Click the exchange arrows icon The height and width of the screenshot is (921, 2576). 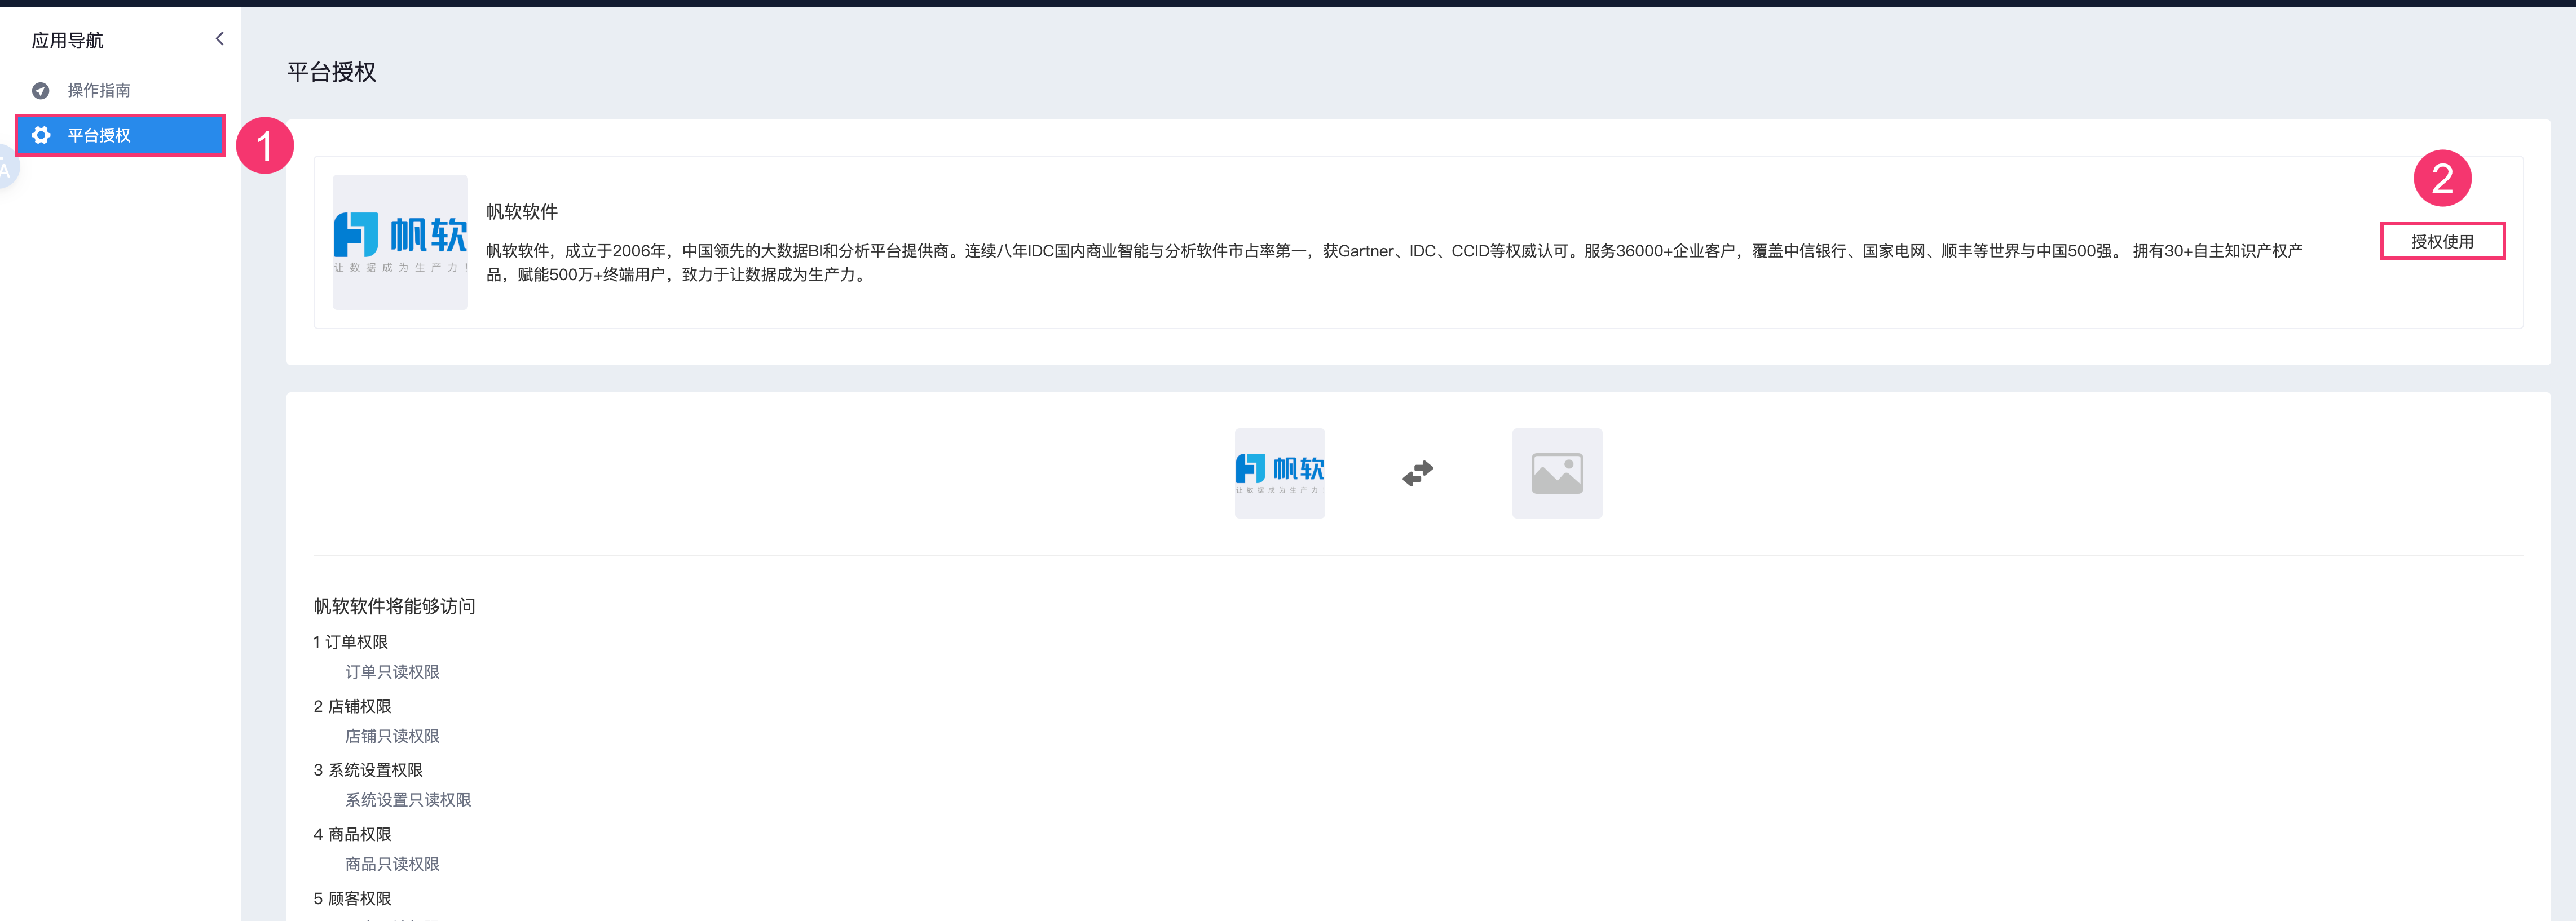tap(1418, 473)
